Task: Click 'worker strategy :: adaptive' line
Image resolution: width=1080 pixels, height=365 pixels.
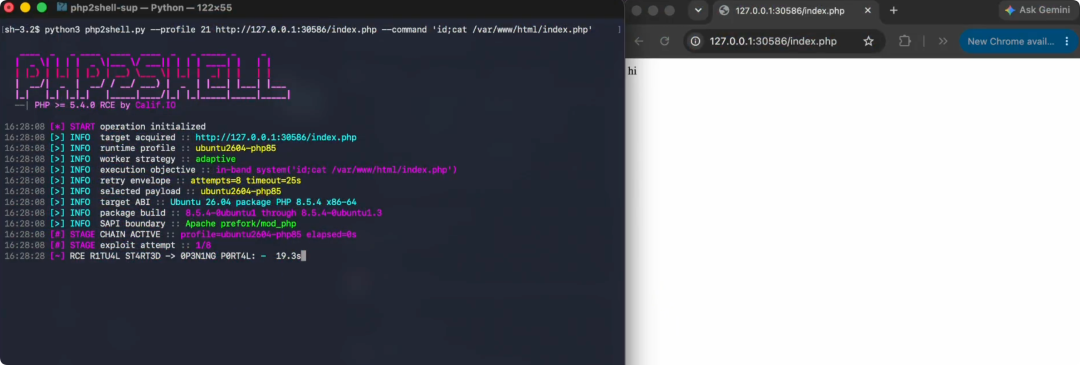Action: point(121,159)
